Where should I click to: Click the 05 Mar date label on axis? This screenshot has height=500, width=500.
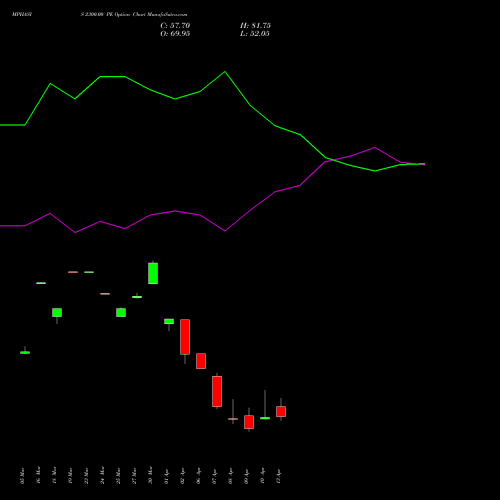pyautogui.click(x=22, y=476)
